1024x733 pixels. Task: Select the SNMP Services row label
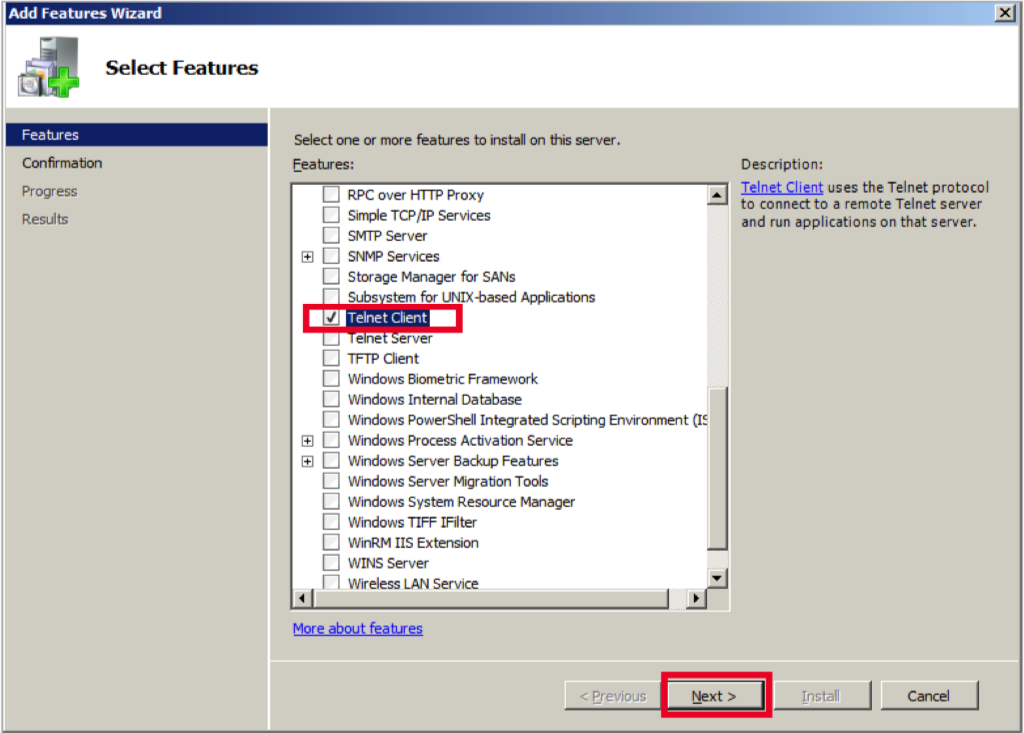tap(394, 256)
